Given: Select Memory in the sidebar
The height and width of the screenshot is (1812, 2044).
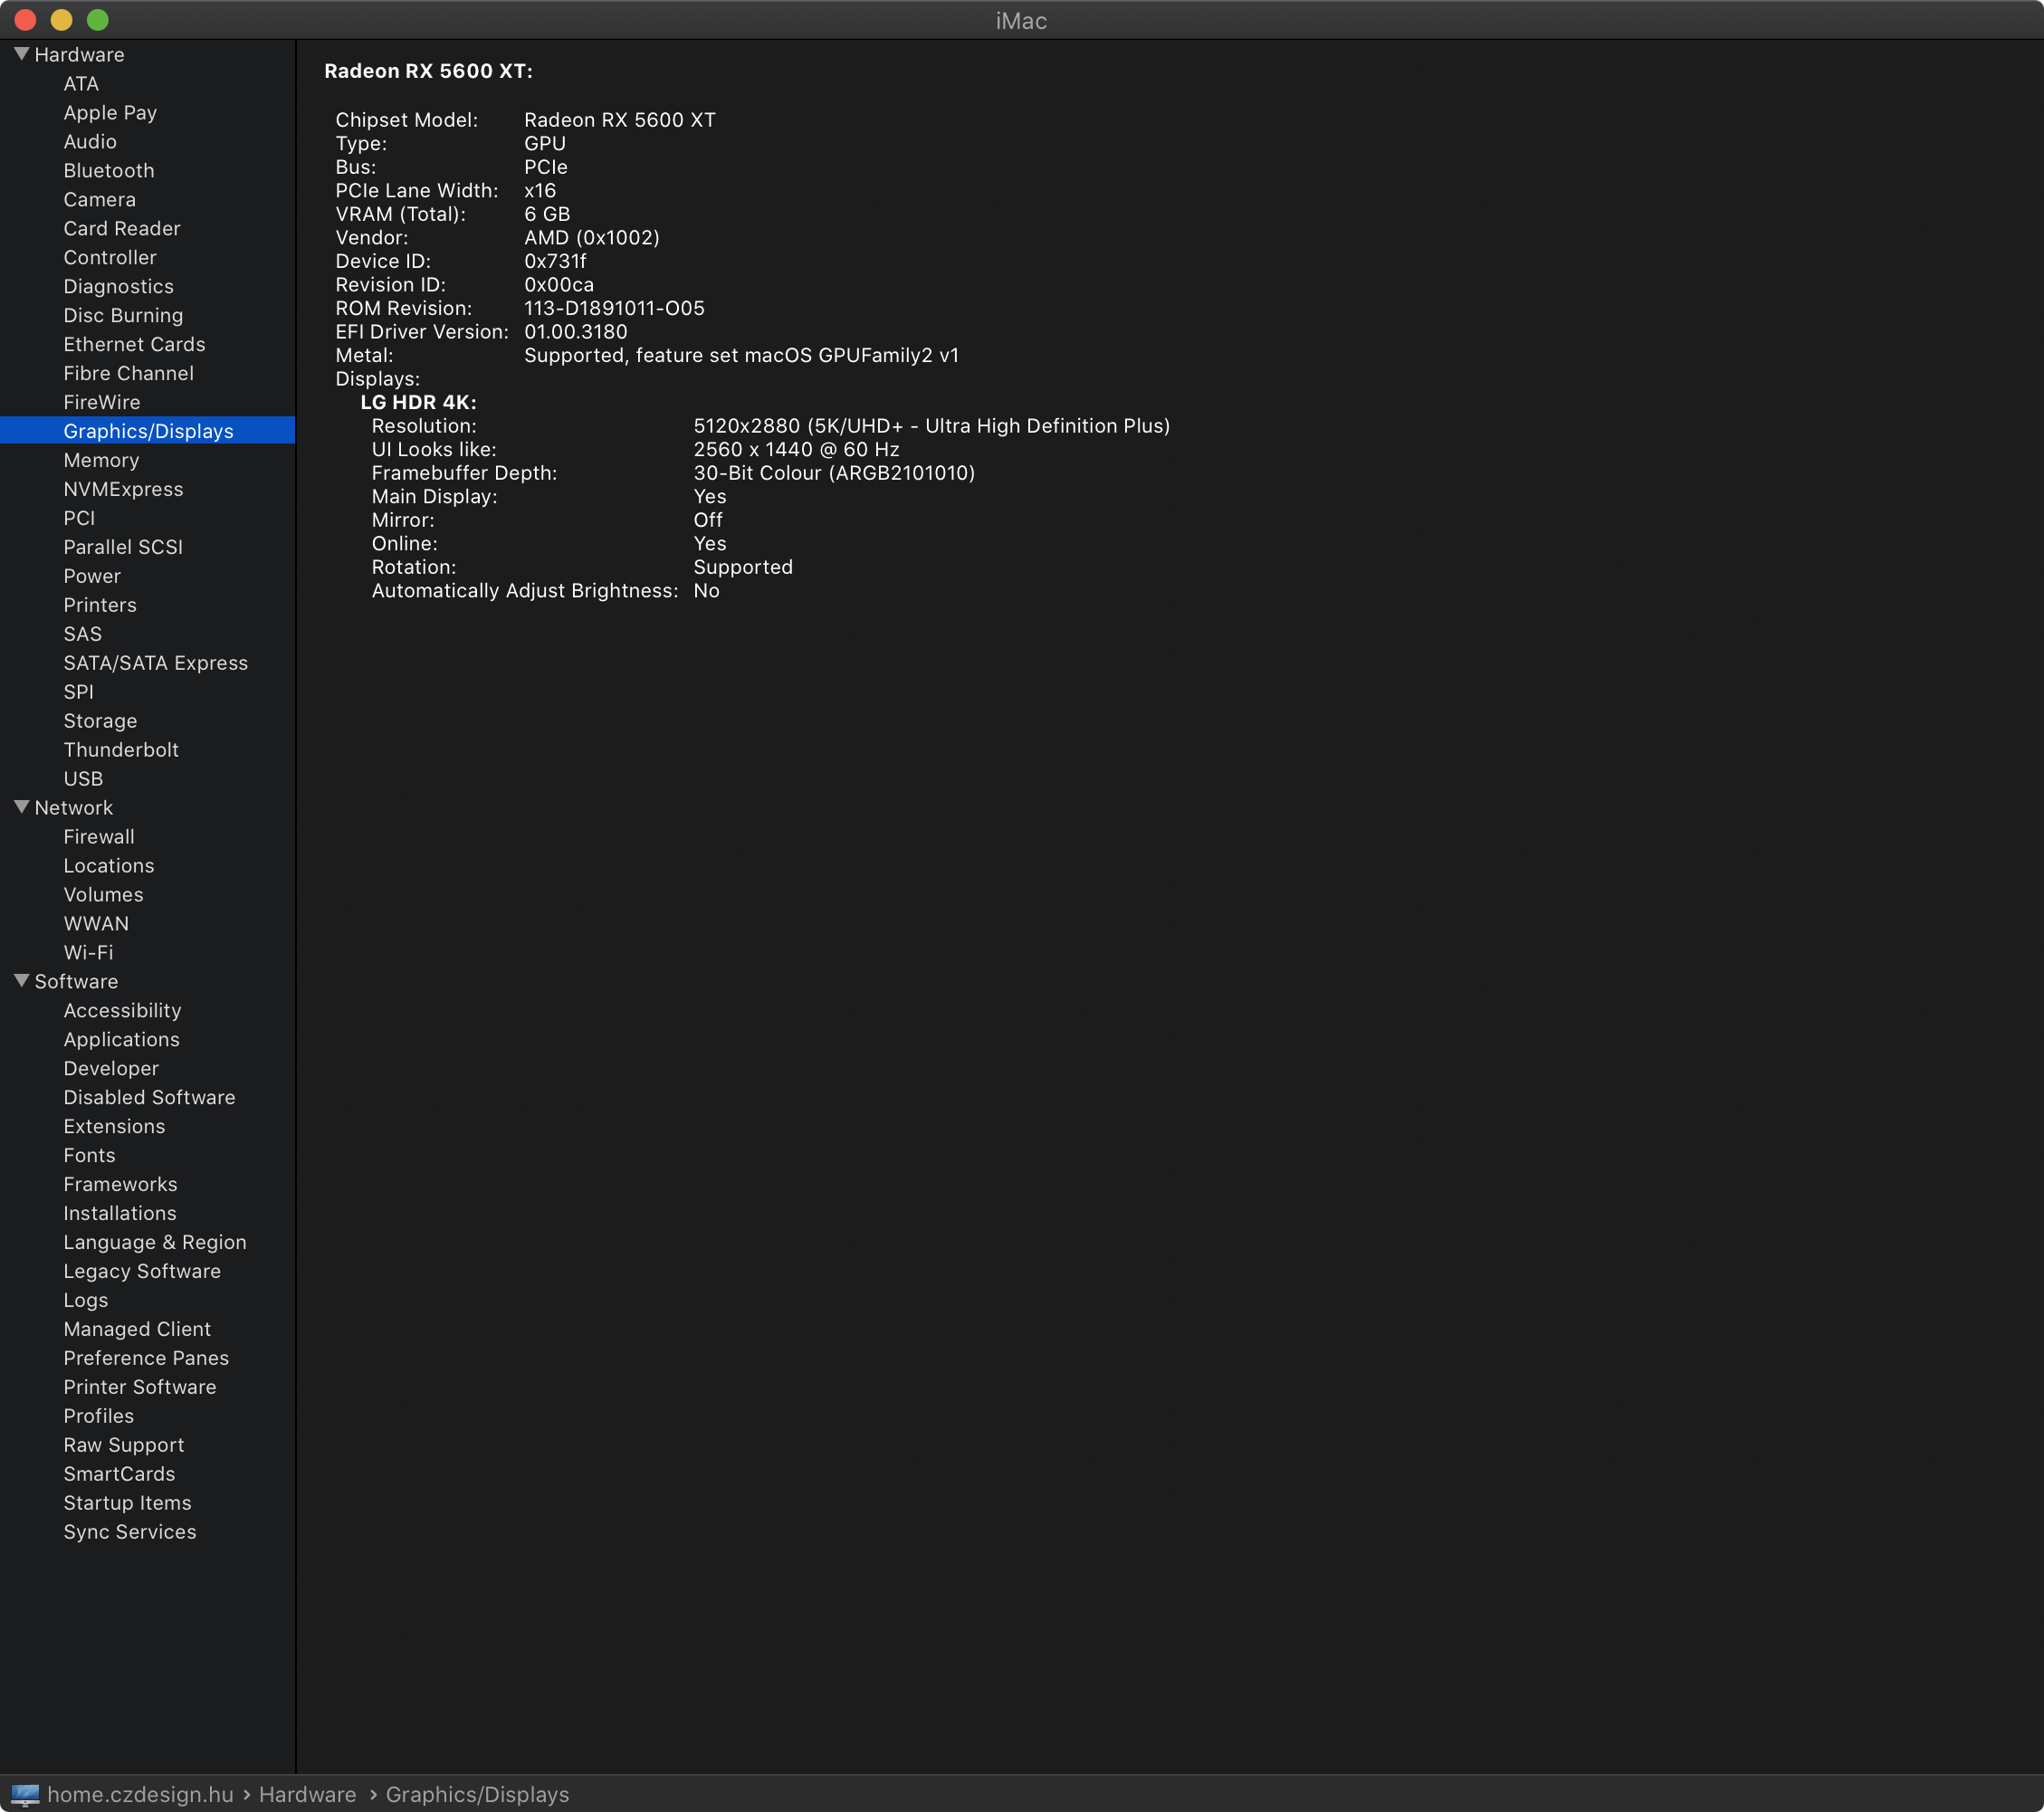Looking at the screenshot, I should point(101,460).
